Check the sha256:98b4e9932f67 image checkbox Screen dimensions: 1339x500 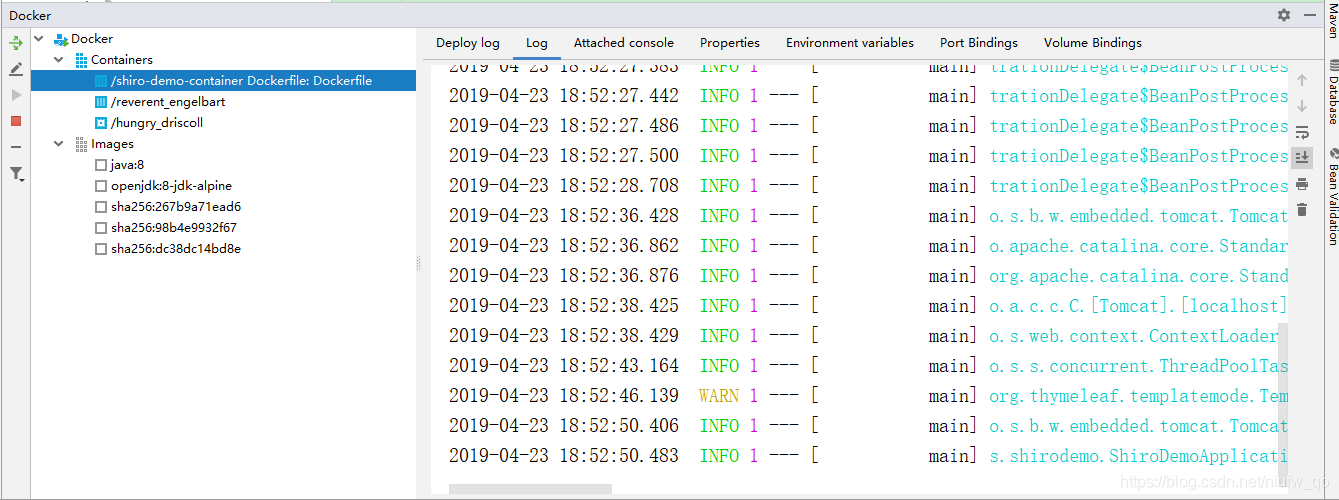(100, 228)
